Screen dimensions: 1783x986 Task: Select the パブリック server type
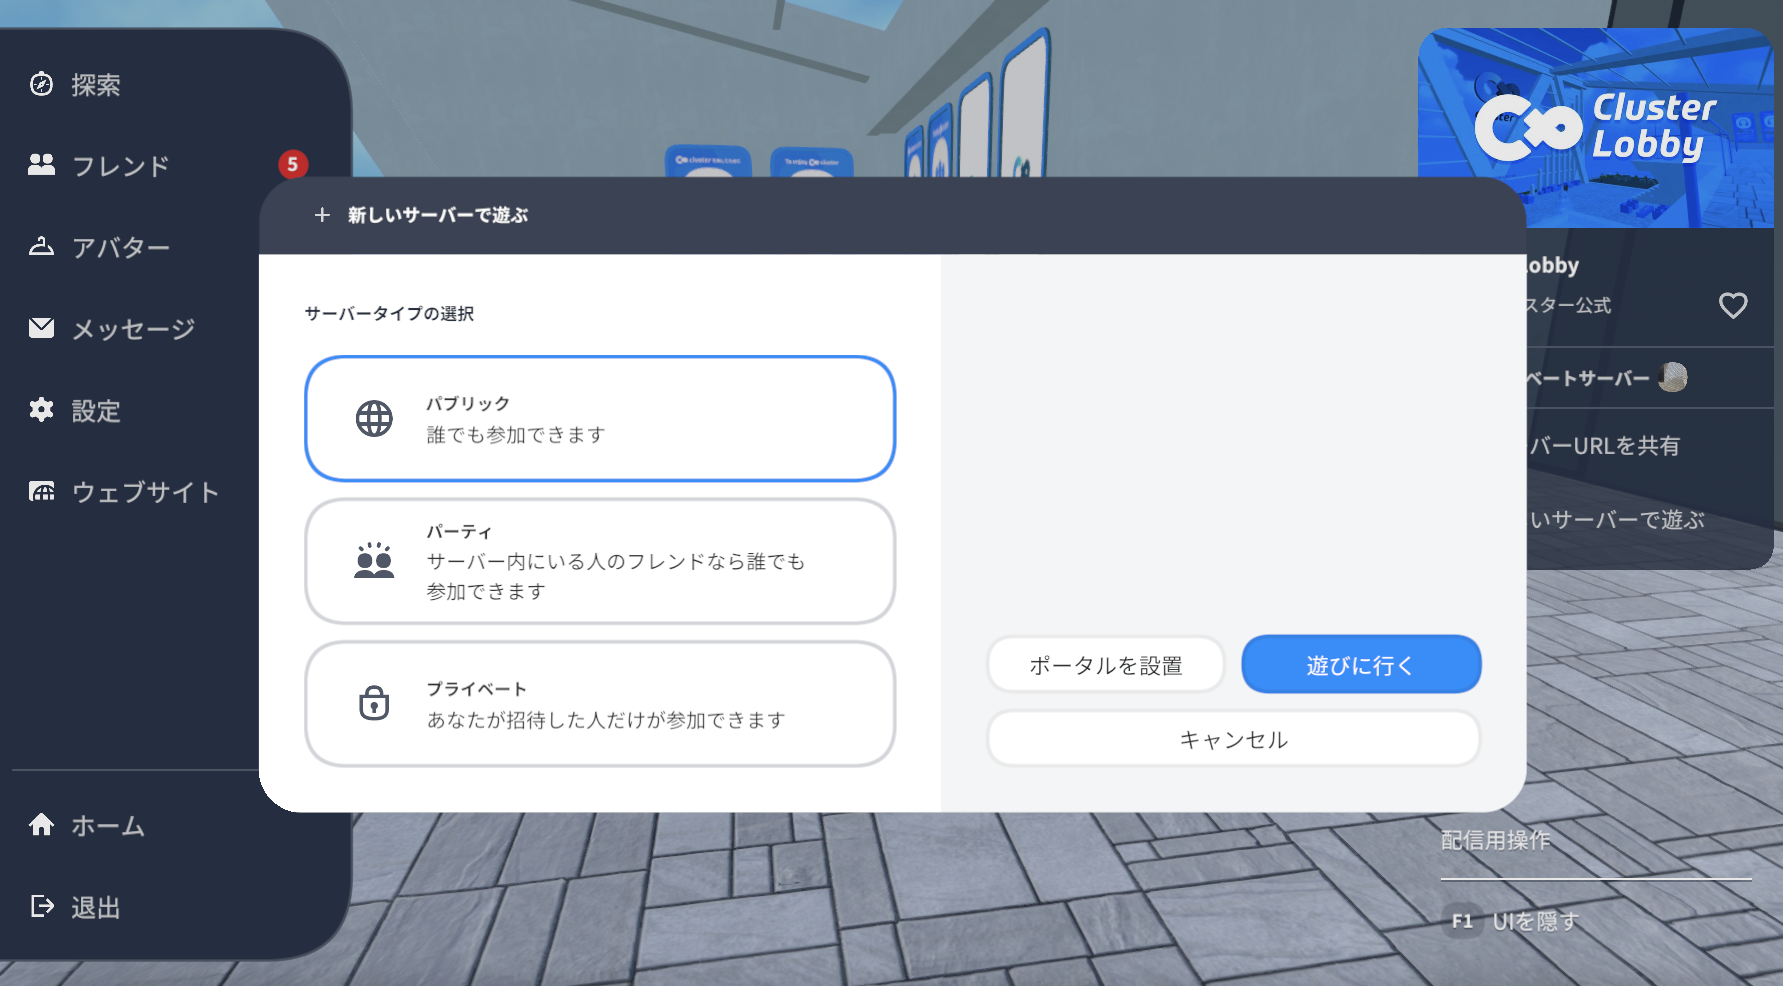600,418
